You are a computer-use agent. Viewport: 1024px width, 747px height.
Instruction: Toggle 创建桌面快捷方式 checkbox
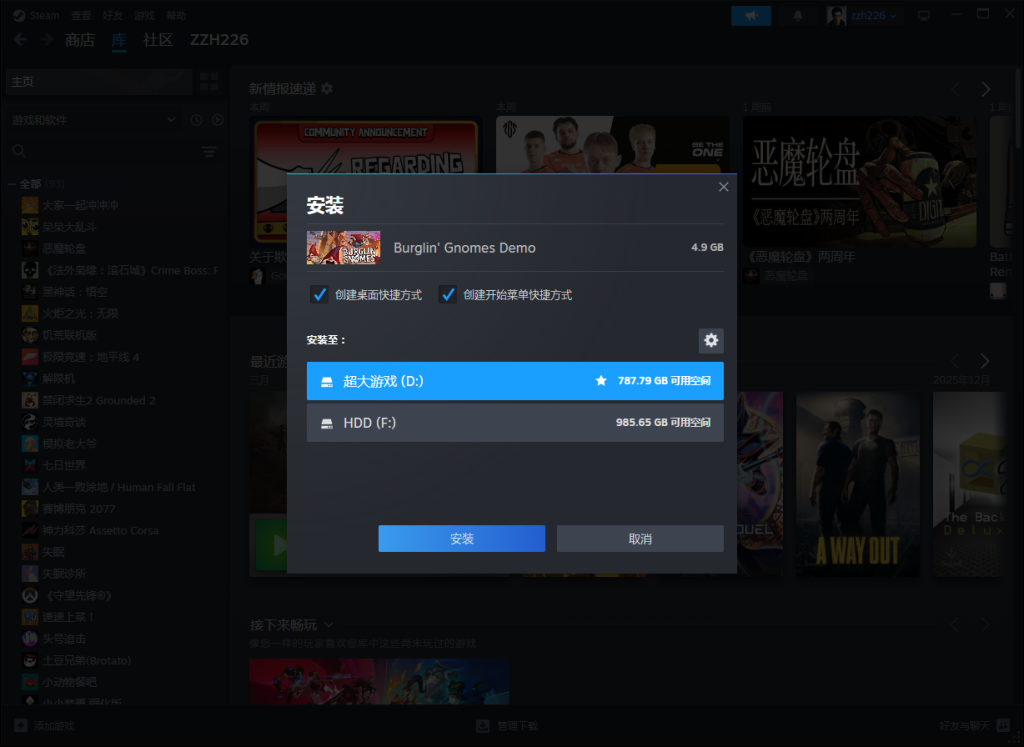coord(319,295)
